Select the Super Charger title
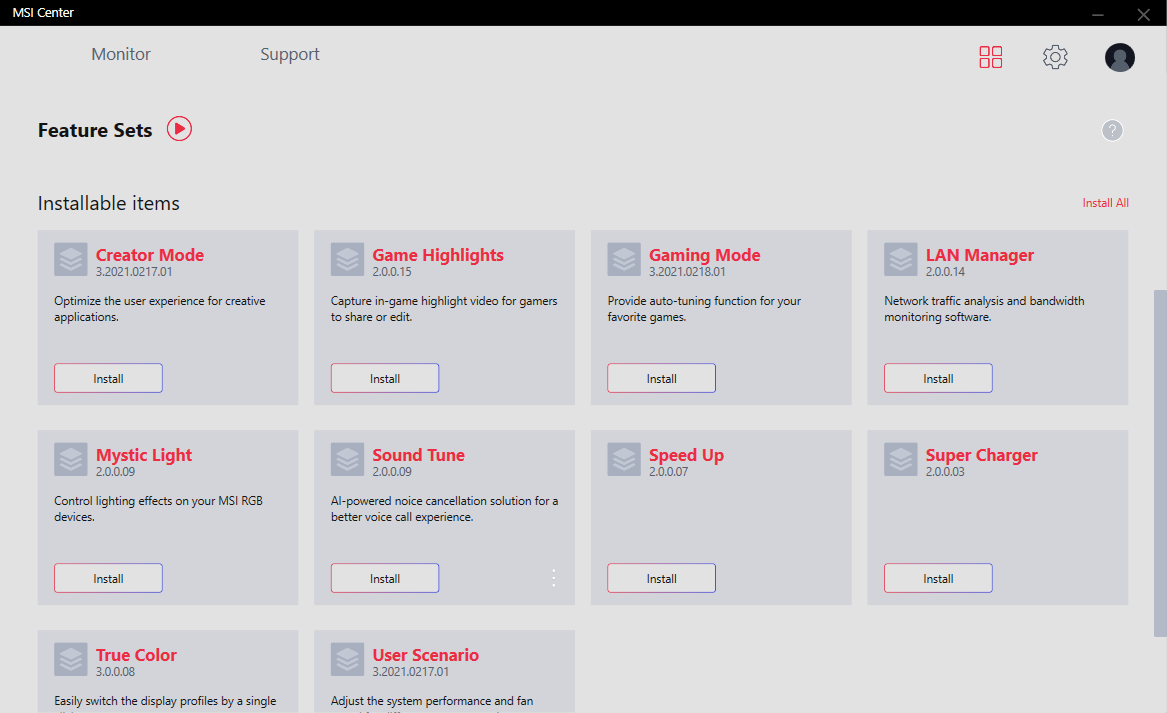The width and height of the screenshot is (1167, 713). [x=981, y=455]
